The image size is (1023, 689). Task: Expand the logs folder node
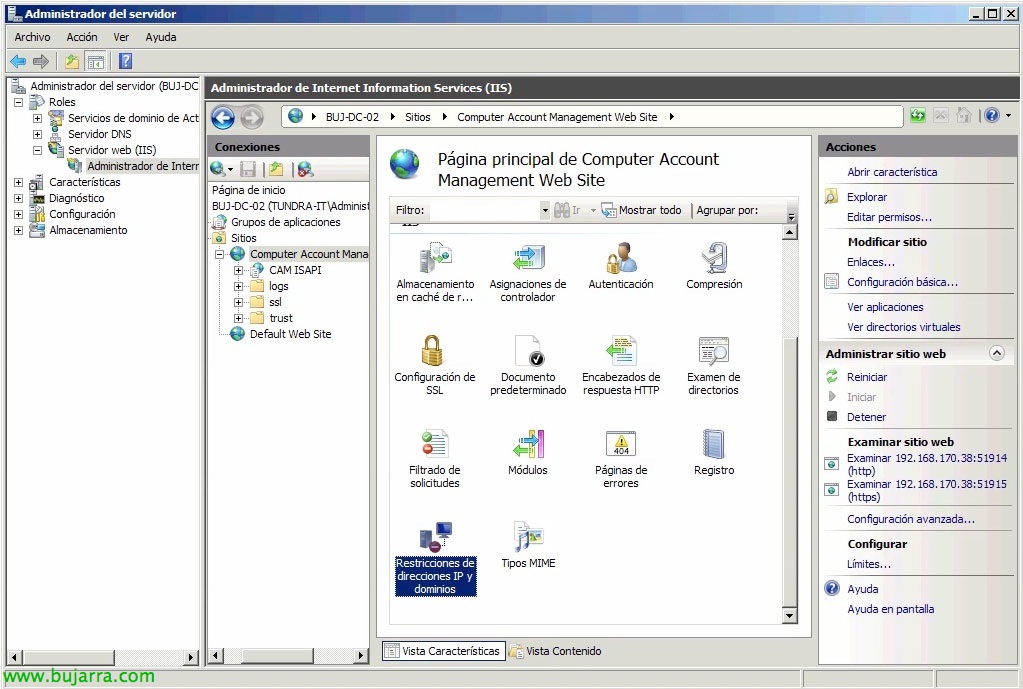click(x=239, y=286)
